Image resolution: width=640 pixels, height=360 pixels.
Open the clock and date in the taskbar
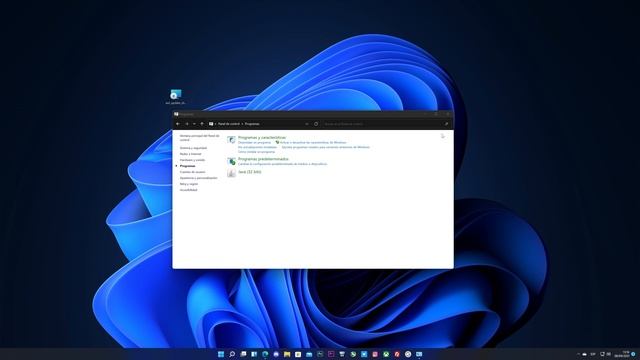pos(623,354)
